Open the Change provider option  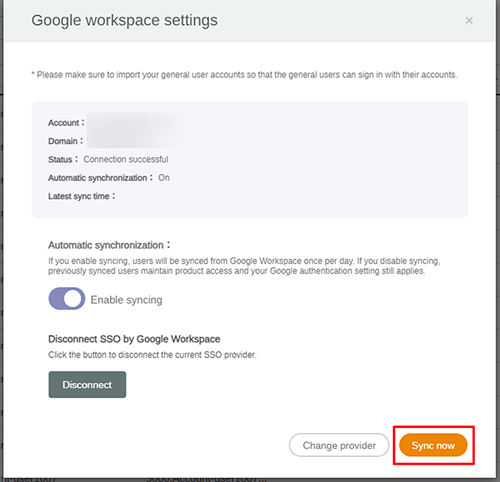[339, 445]
